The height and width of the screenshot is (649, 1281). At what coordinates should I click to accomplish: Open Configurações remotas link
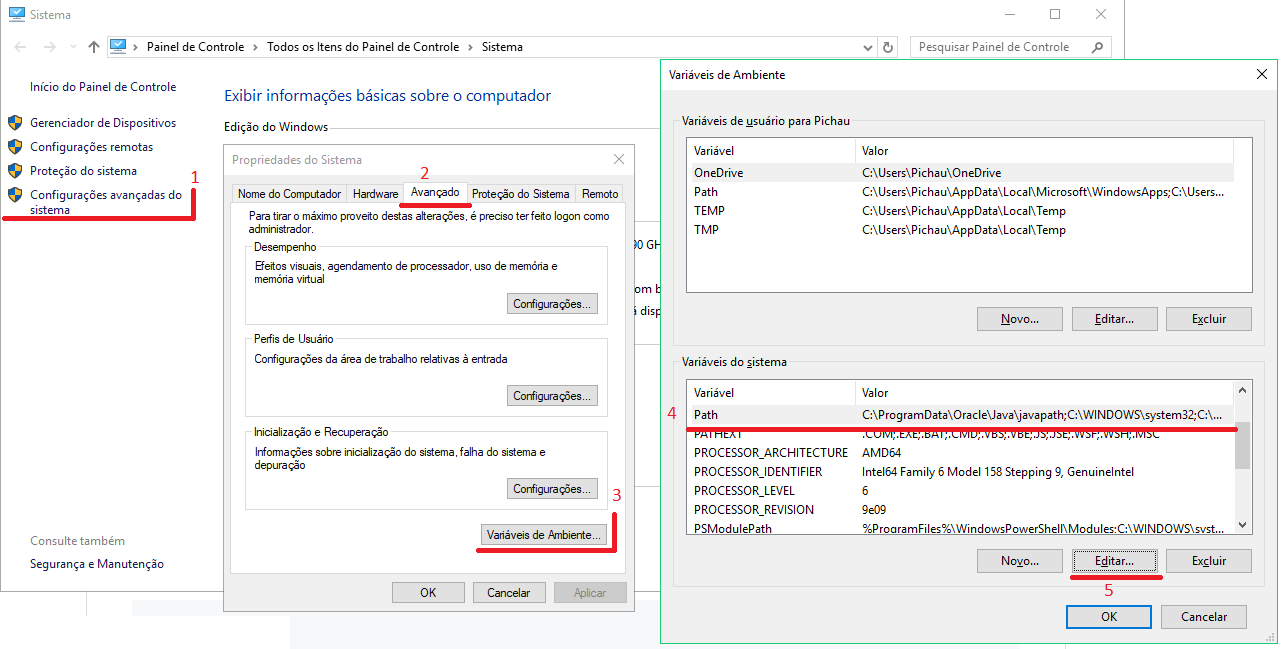[91, 147]
